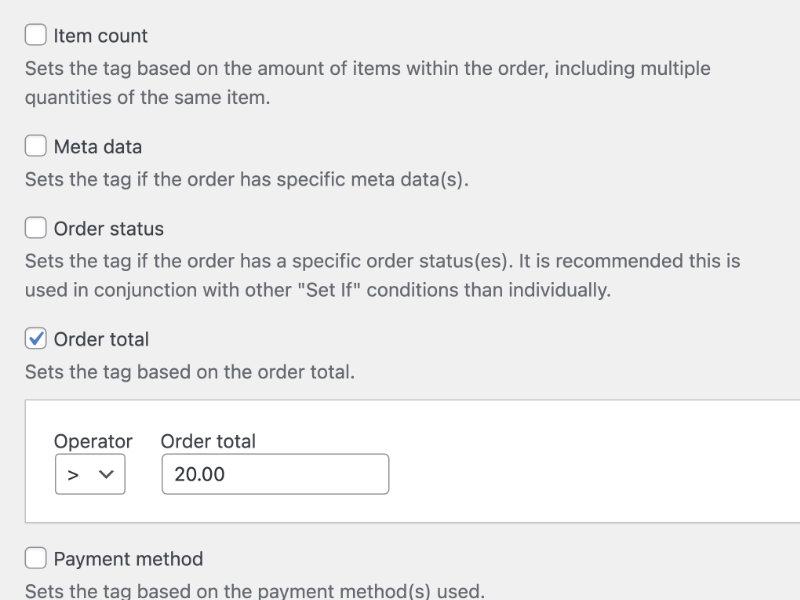Click the "Order status" label text
This screenshot has height=600, width=800.
pyautogui.click(x=108, y=229)
